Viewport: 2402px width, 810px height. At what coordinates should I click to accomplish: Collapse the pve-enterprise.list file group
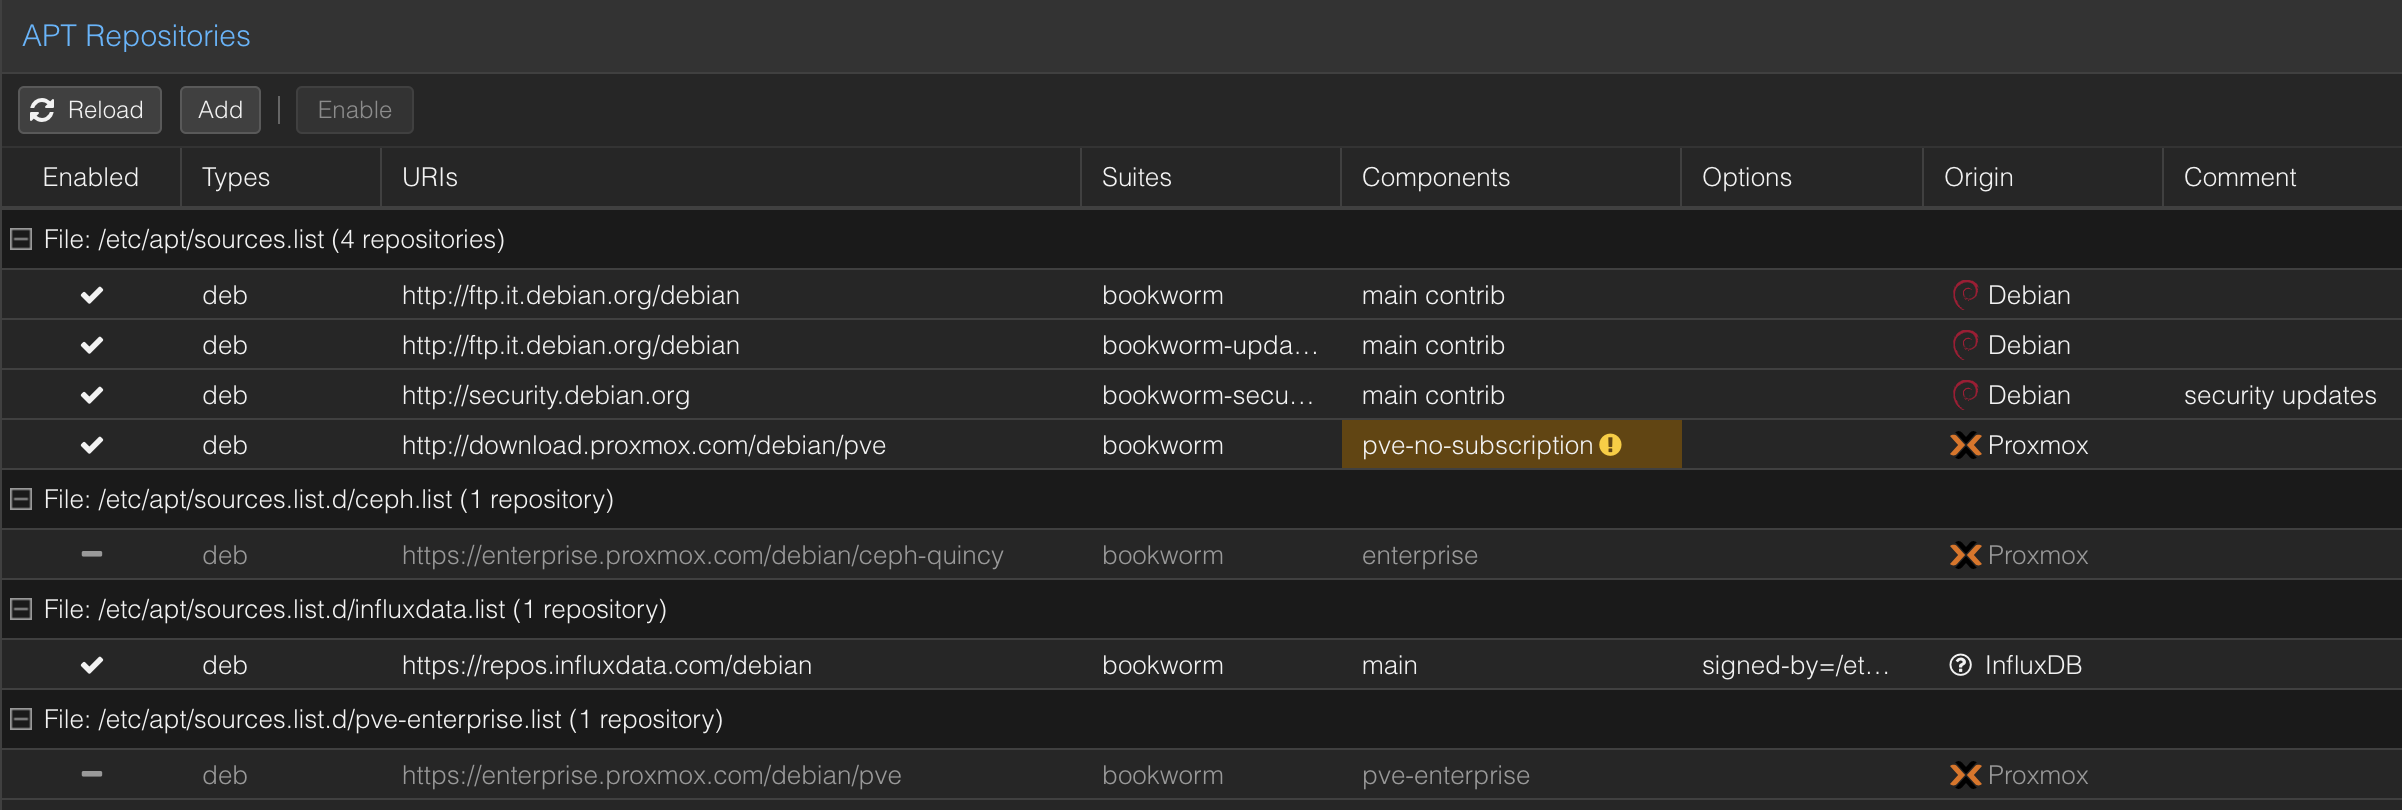tap(21, 719)
